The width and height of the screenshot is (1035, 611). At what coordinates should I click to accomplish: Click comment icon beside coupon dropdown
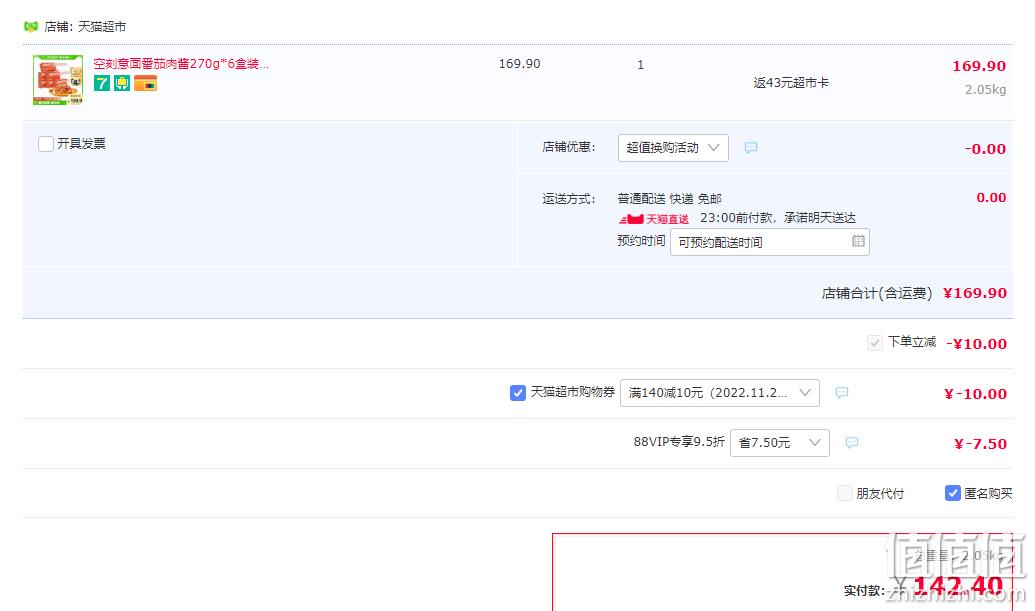(842, 393)
